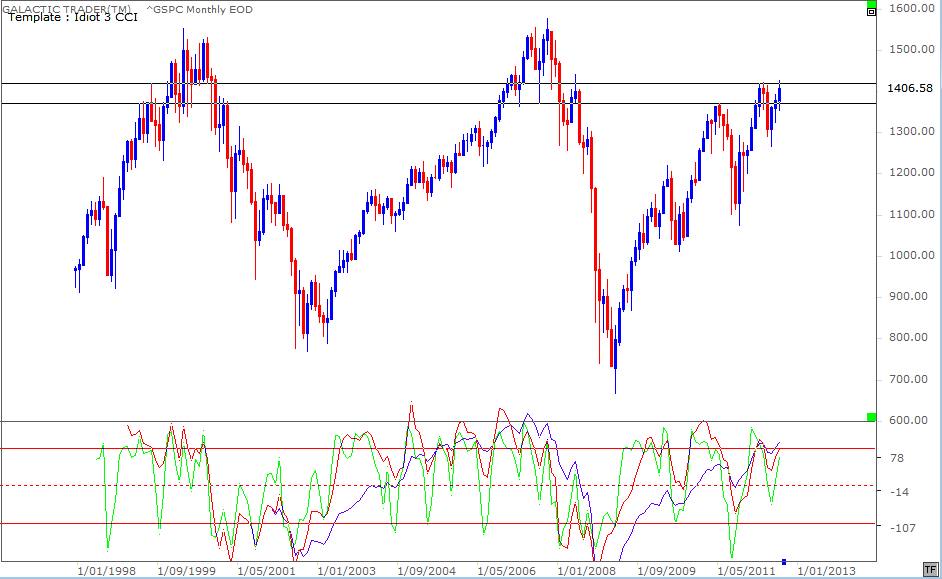Image resolution: width=942 pixels, height=579 pixels.
Task: Click the 1/01/2013 date label
Action: click(x=826, y=571)
